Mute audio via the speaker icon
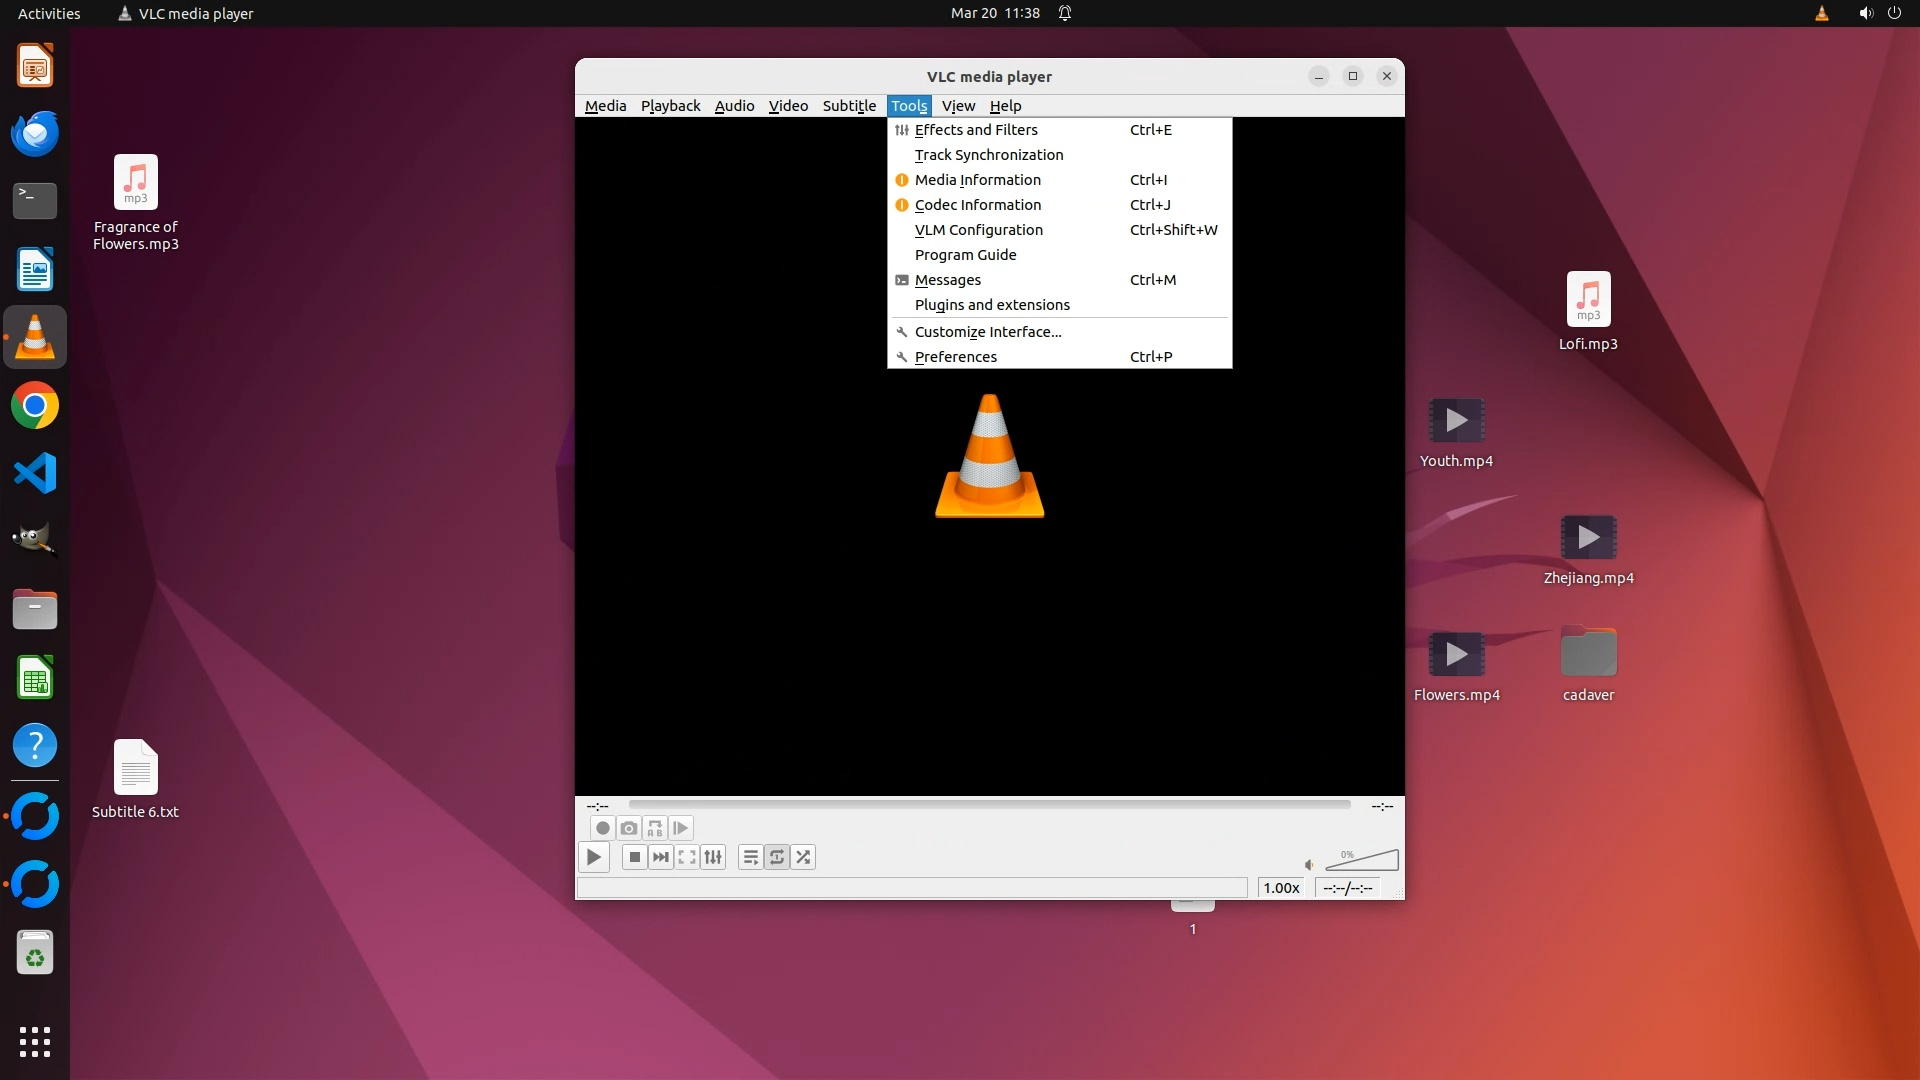1920x1080 pixels. click(x=1309, y=864)
